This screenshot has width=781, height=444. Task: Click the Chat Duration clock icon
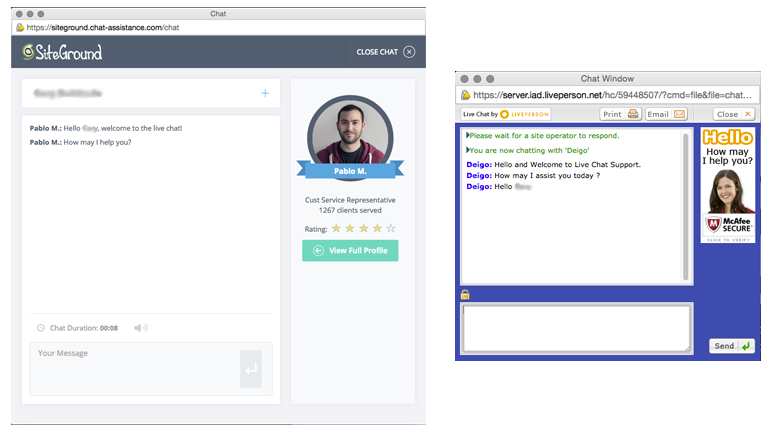pyautogui.click(x=40, y=328)
